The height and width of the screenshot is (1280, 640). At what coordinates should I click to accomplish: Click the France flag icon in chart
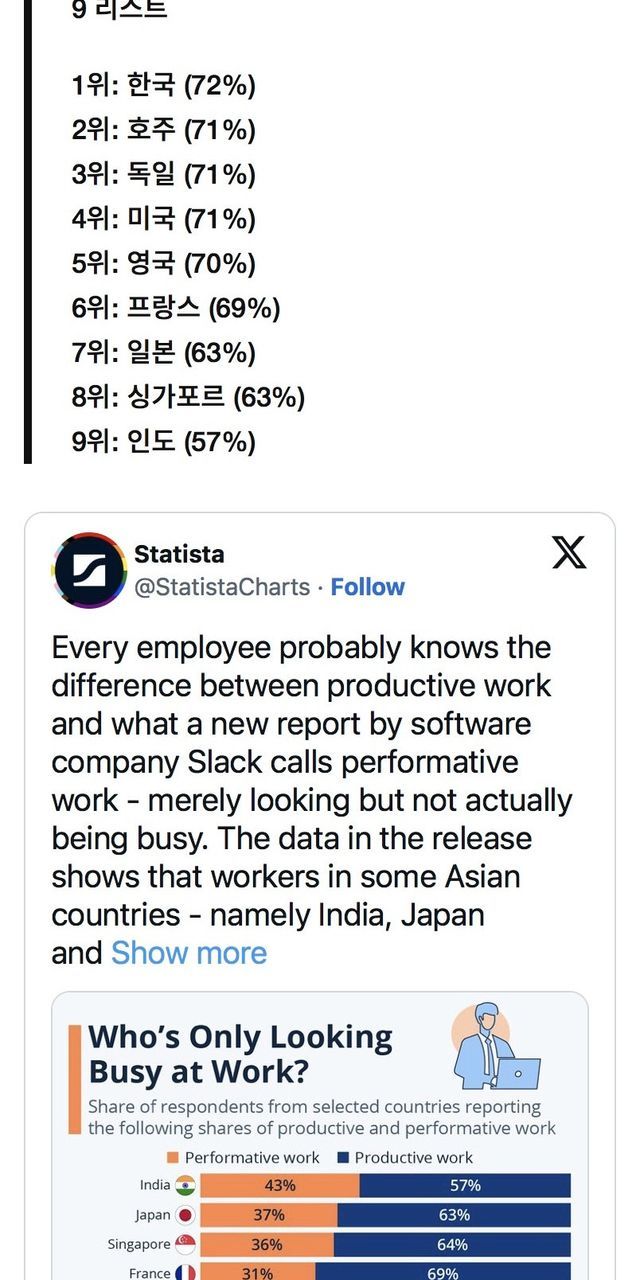pos(185,1273)
